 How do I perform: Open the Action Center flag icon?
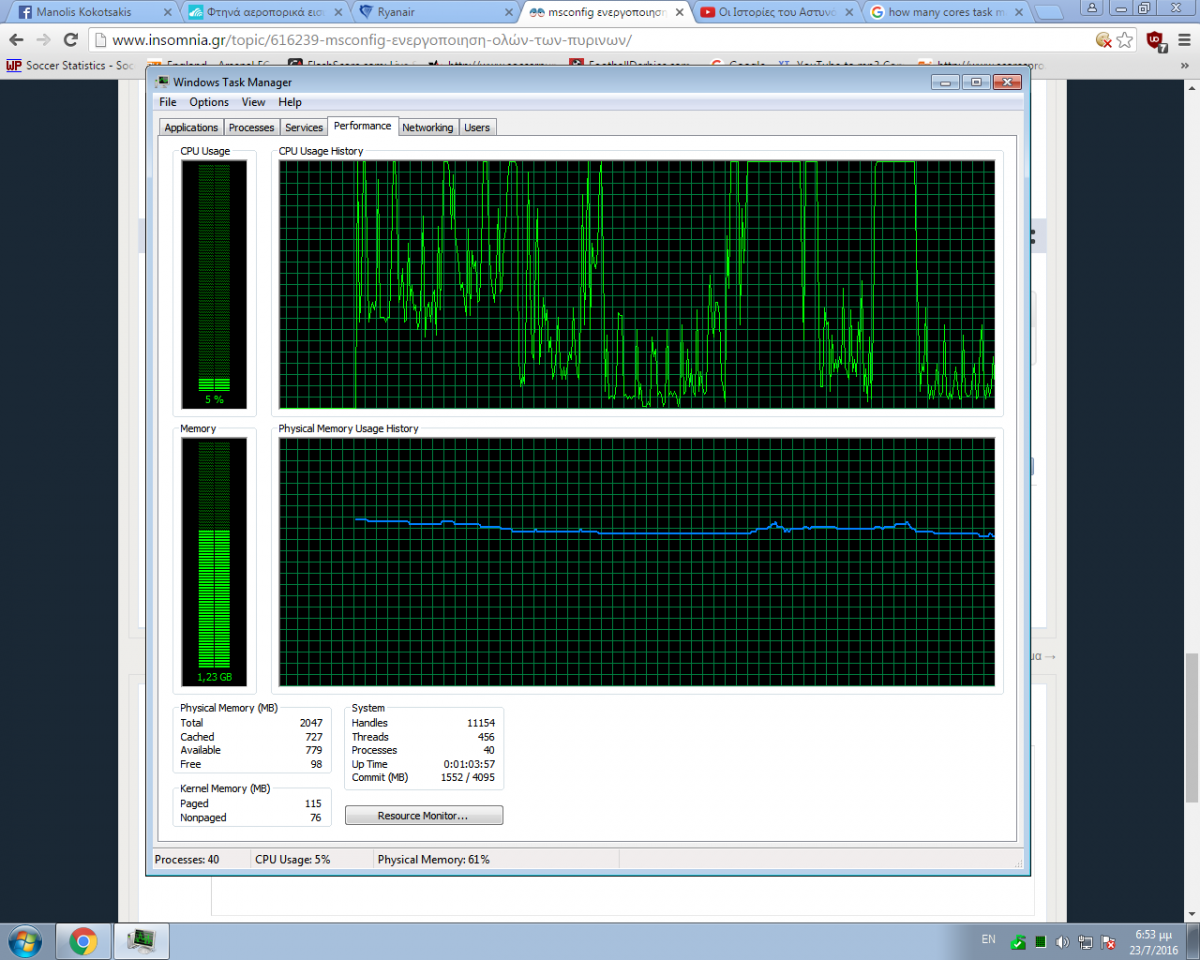[x=1107, y=942]
